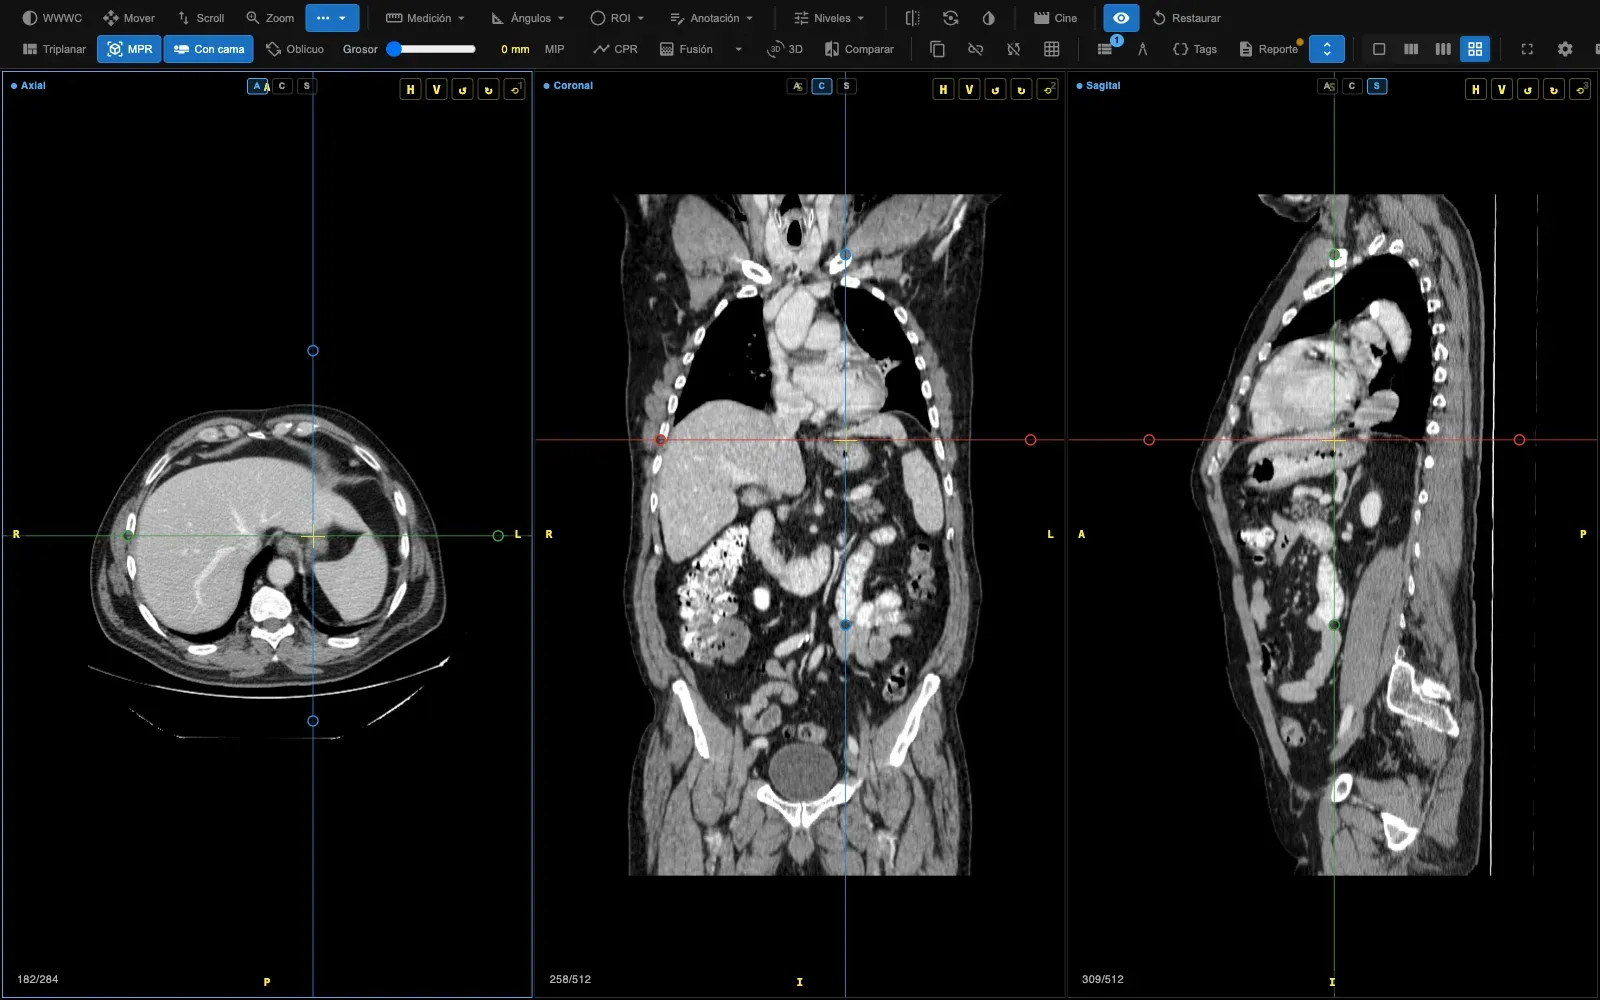This screenshot has height=1000, width=1600.
Task: Click the Restaurar button
Action: point(1186,18)
